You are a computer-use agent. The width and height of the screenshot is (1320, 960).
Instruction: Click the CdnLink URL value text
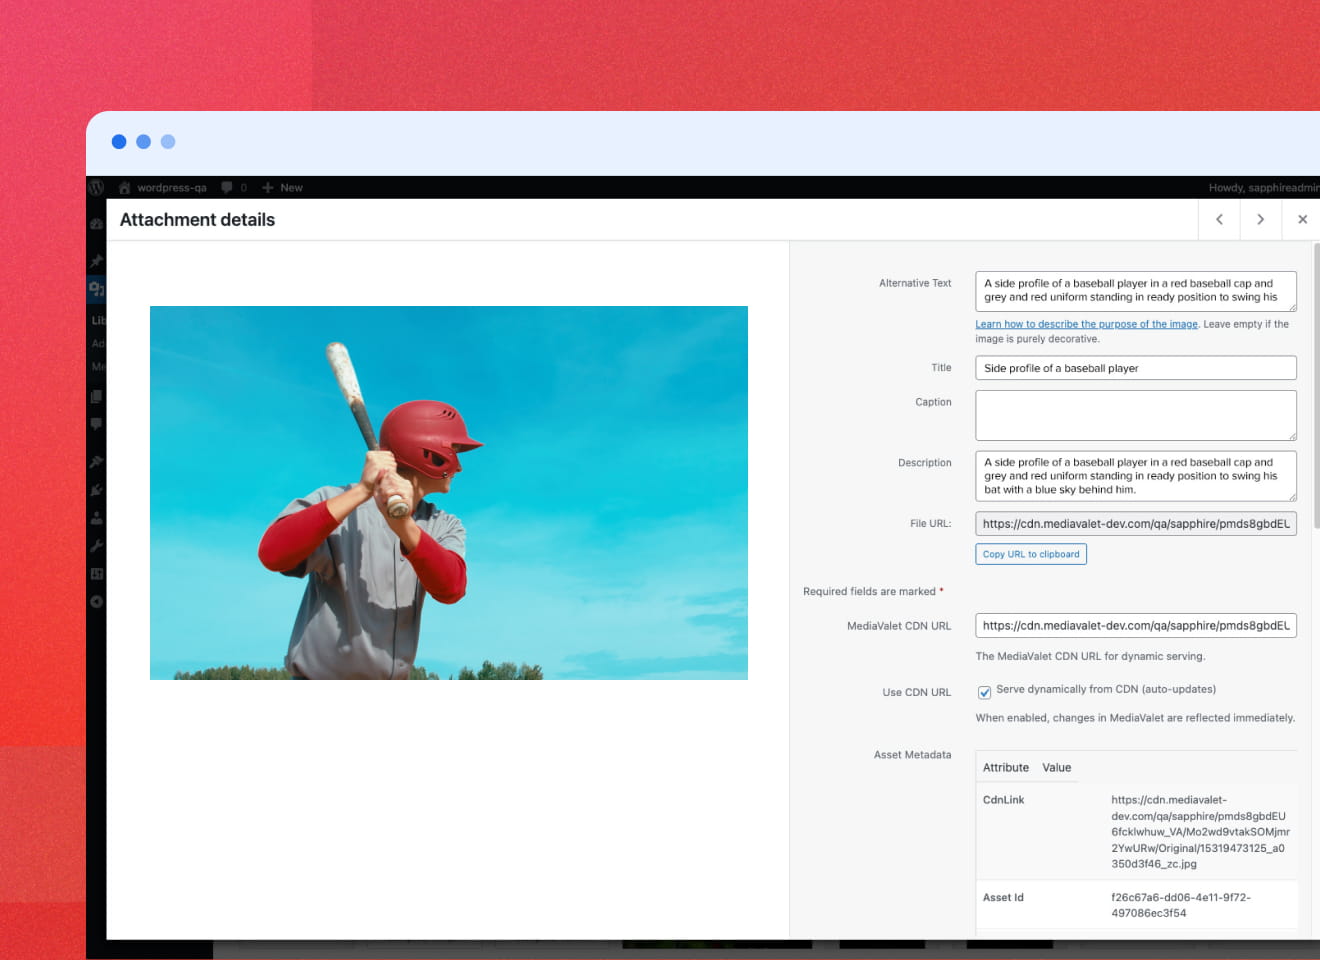coord(1200,832)
